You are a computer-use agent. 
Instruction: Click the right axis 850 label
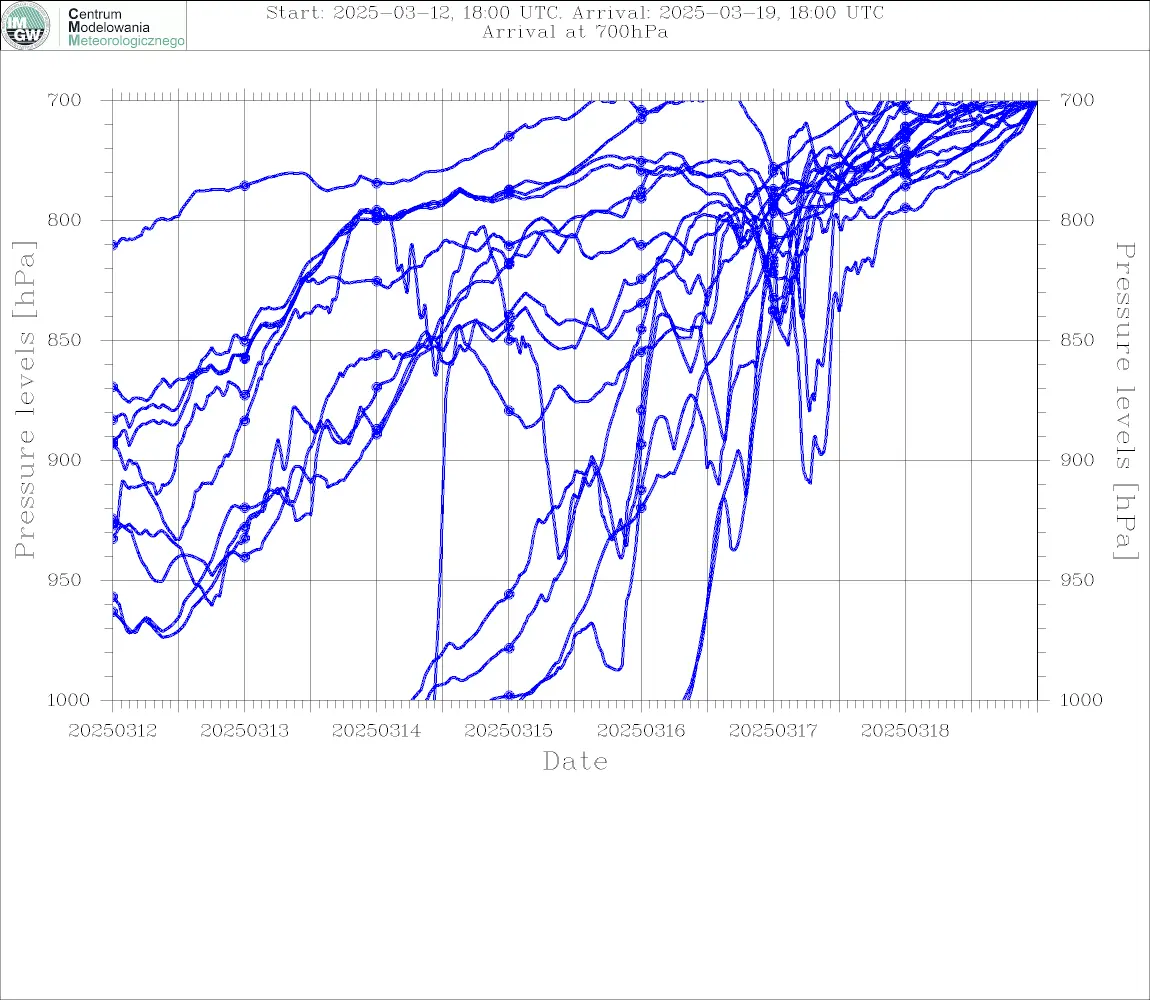click(1077, 340)
